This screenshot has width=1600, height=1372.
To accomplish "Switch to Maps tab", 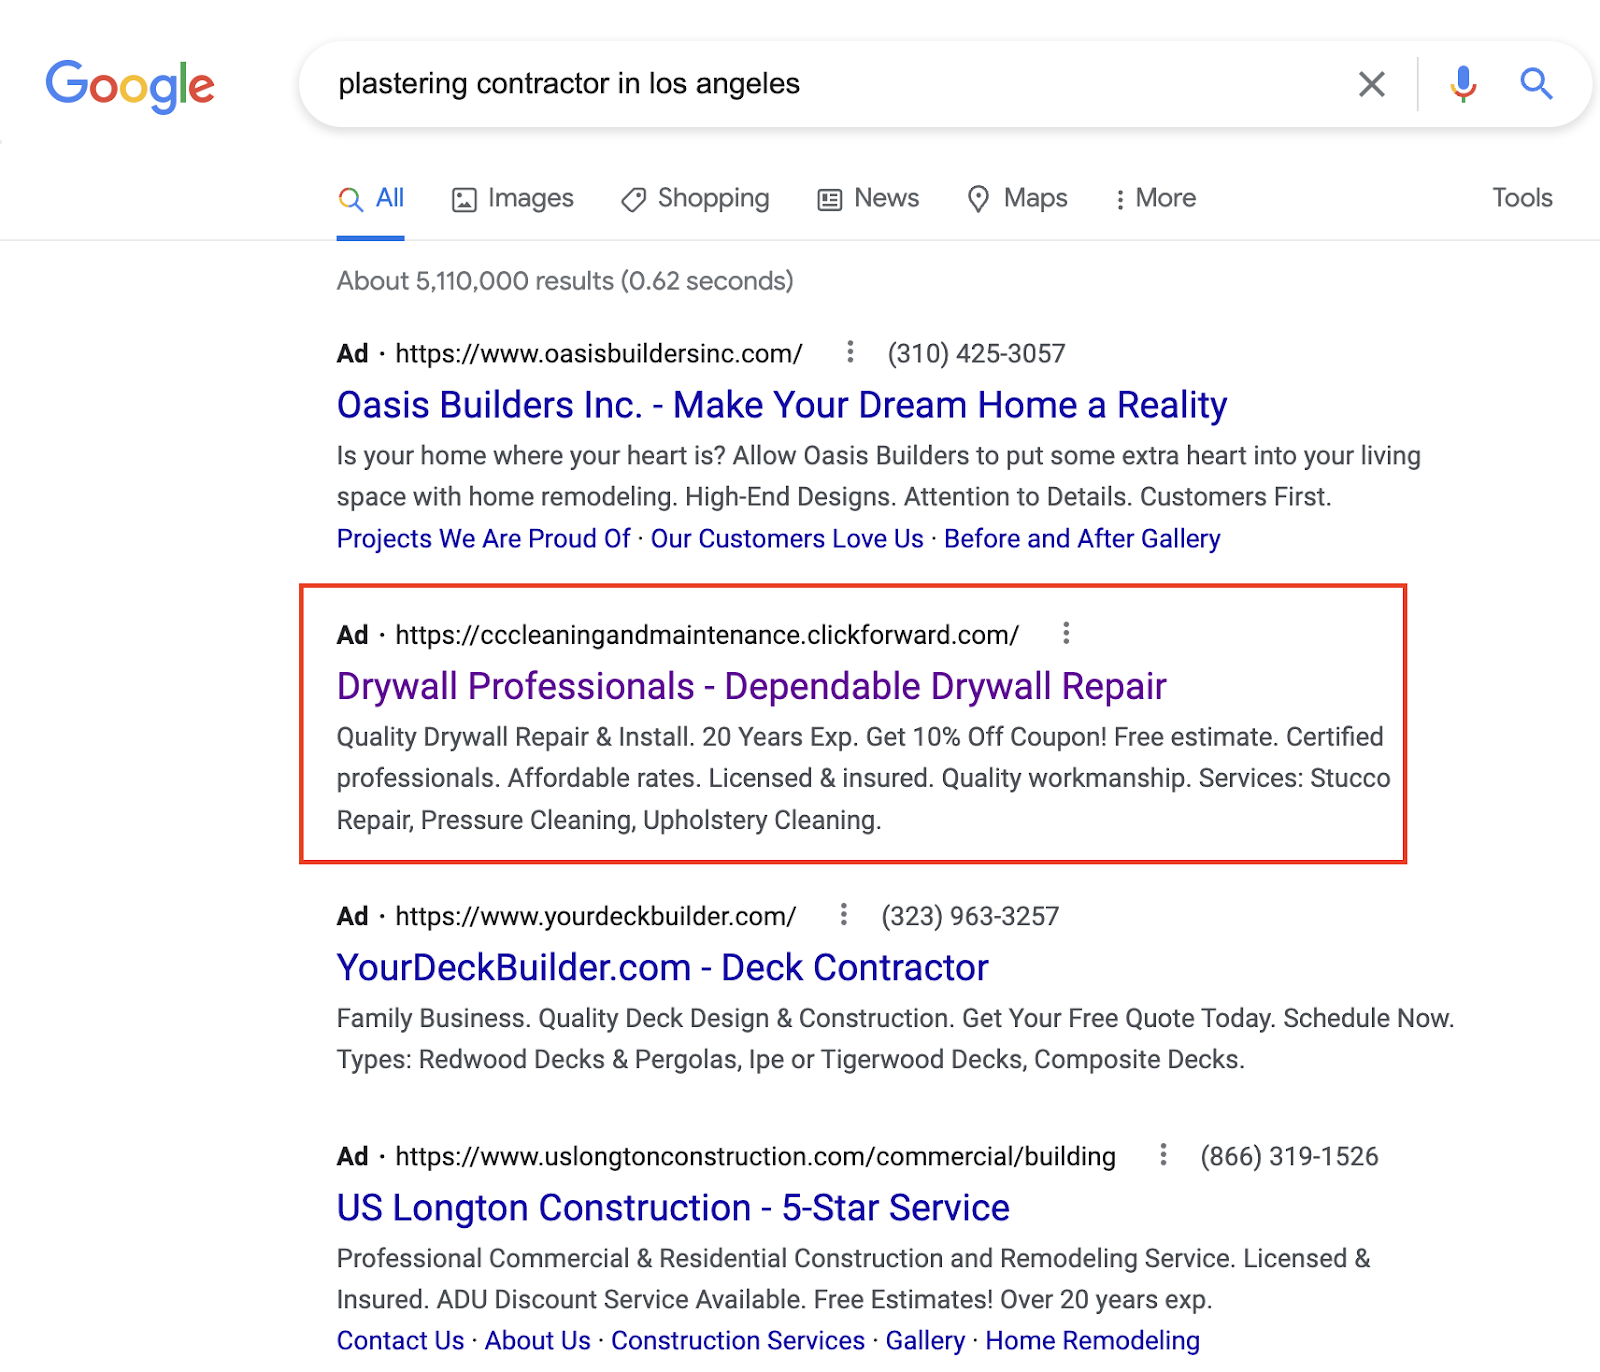I will point(1018,198).
